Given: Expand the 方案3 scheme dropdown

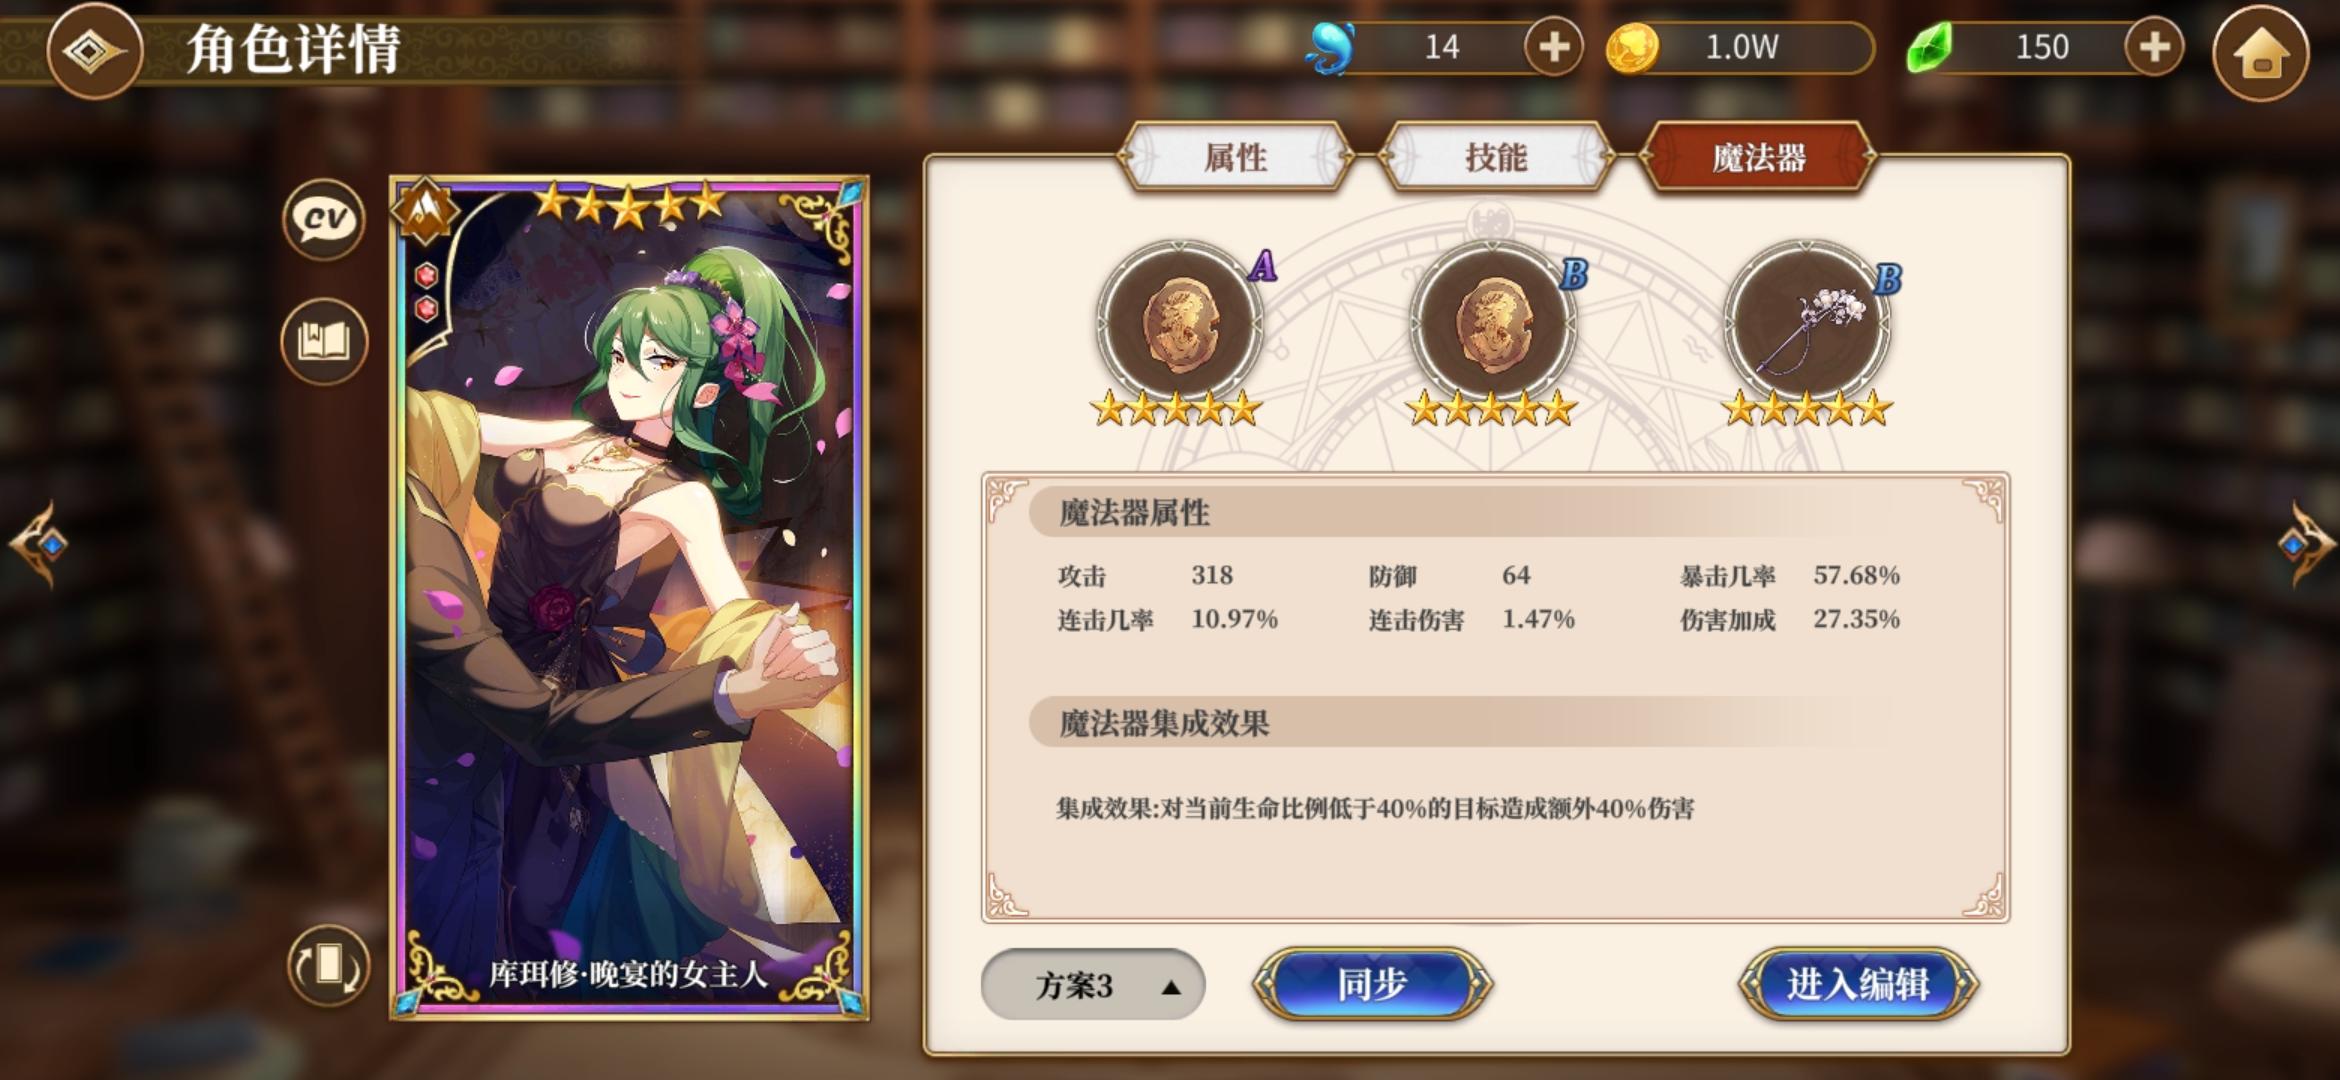Looking at the screenshot, I should 1093,985.
